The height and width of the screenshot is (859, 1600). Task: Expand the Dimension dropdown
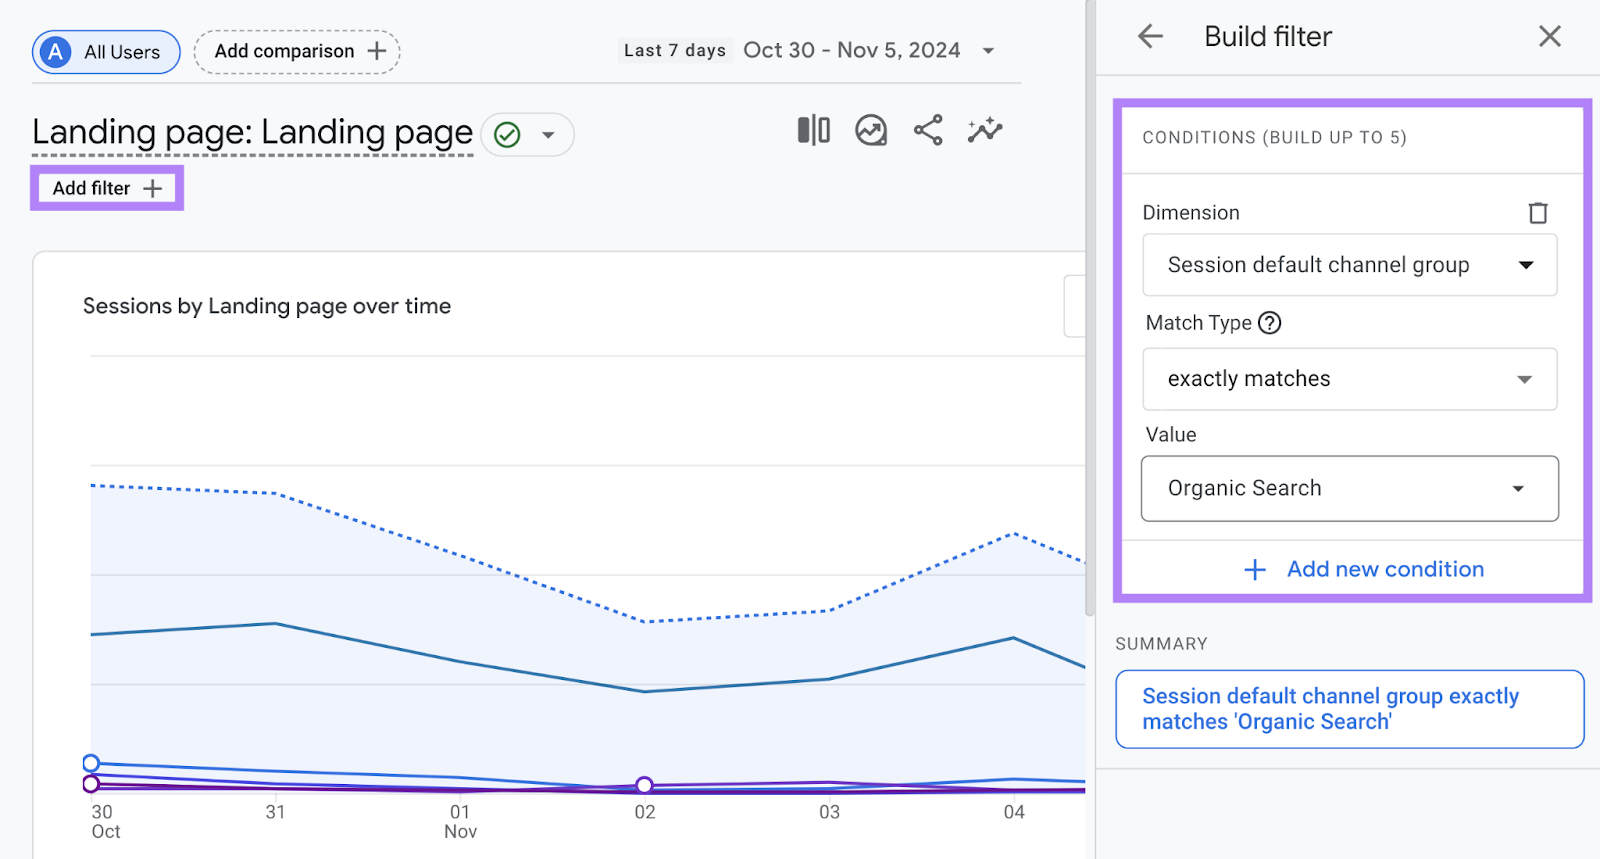(x=1349, y=265)
